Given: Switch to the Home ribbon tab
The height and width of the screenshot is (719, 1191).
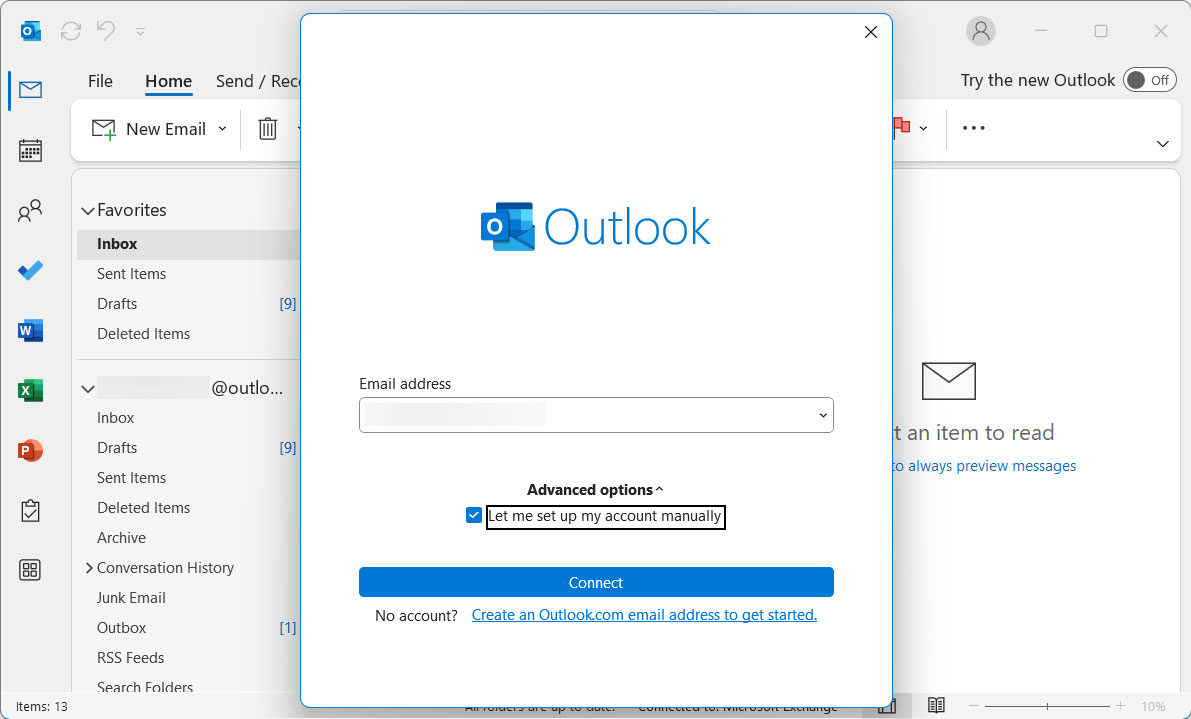Looking at the screenshot, I should pyautogui.click(x=168, y=81).
